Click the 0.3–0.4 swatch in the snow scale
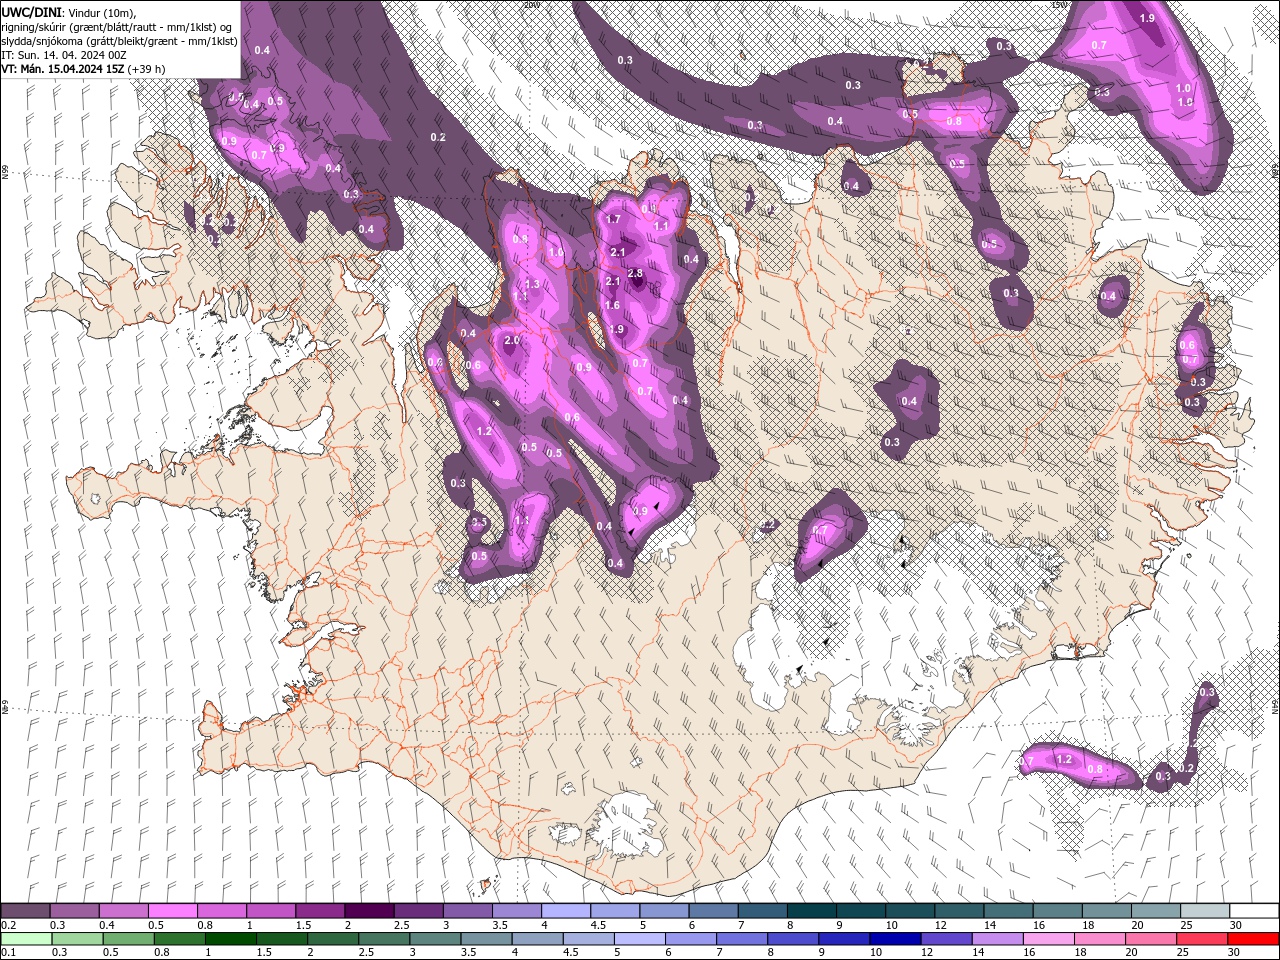Viewport: 1280px width, 960px height. 75,911
